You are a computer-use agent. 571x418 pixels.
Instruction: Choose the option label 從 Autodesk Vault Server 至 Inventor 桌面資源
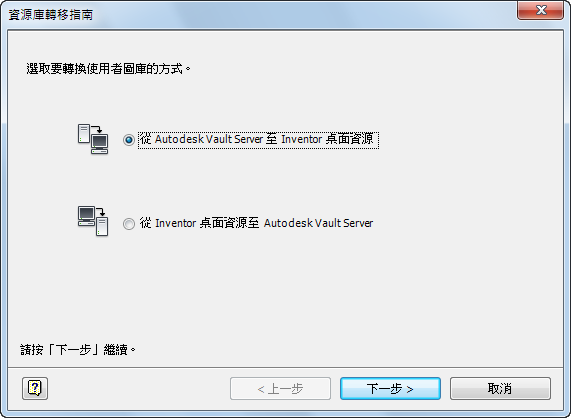coord(257,139)
